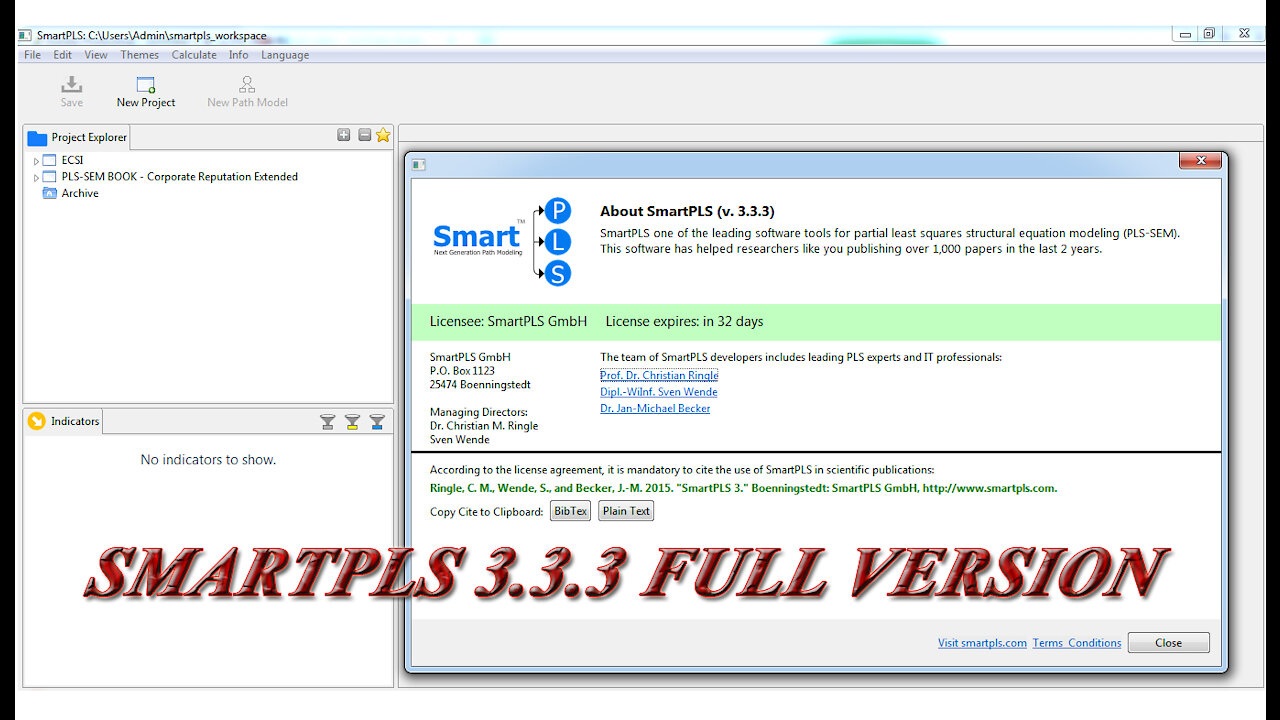Click the About dialog title bar icon

click(419, 164)
